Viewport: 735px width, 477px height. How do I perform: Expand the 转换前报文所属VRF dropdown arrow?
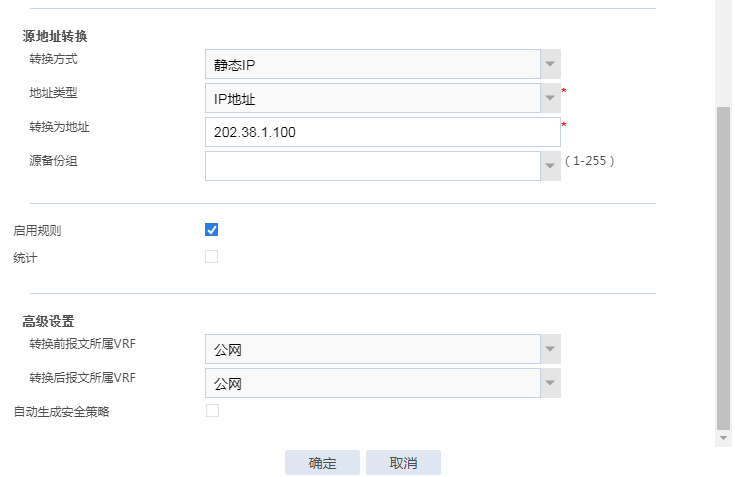coord(550,349)
